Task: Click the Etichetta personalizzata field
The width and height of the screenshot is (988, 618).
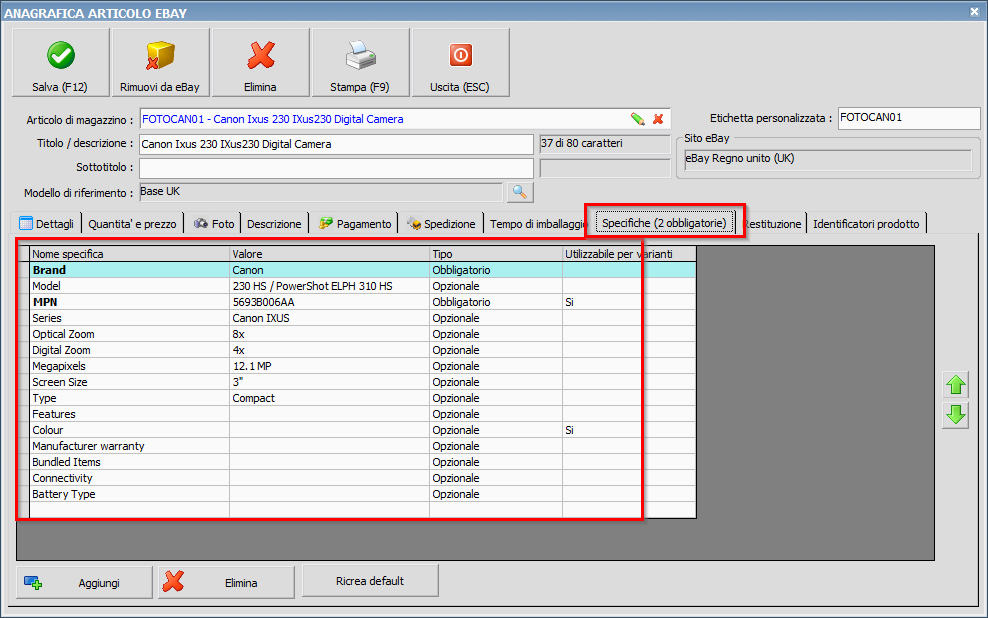Action: coord(909,118)
